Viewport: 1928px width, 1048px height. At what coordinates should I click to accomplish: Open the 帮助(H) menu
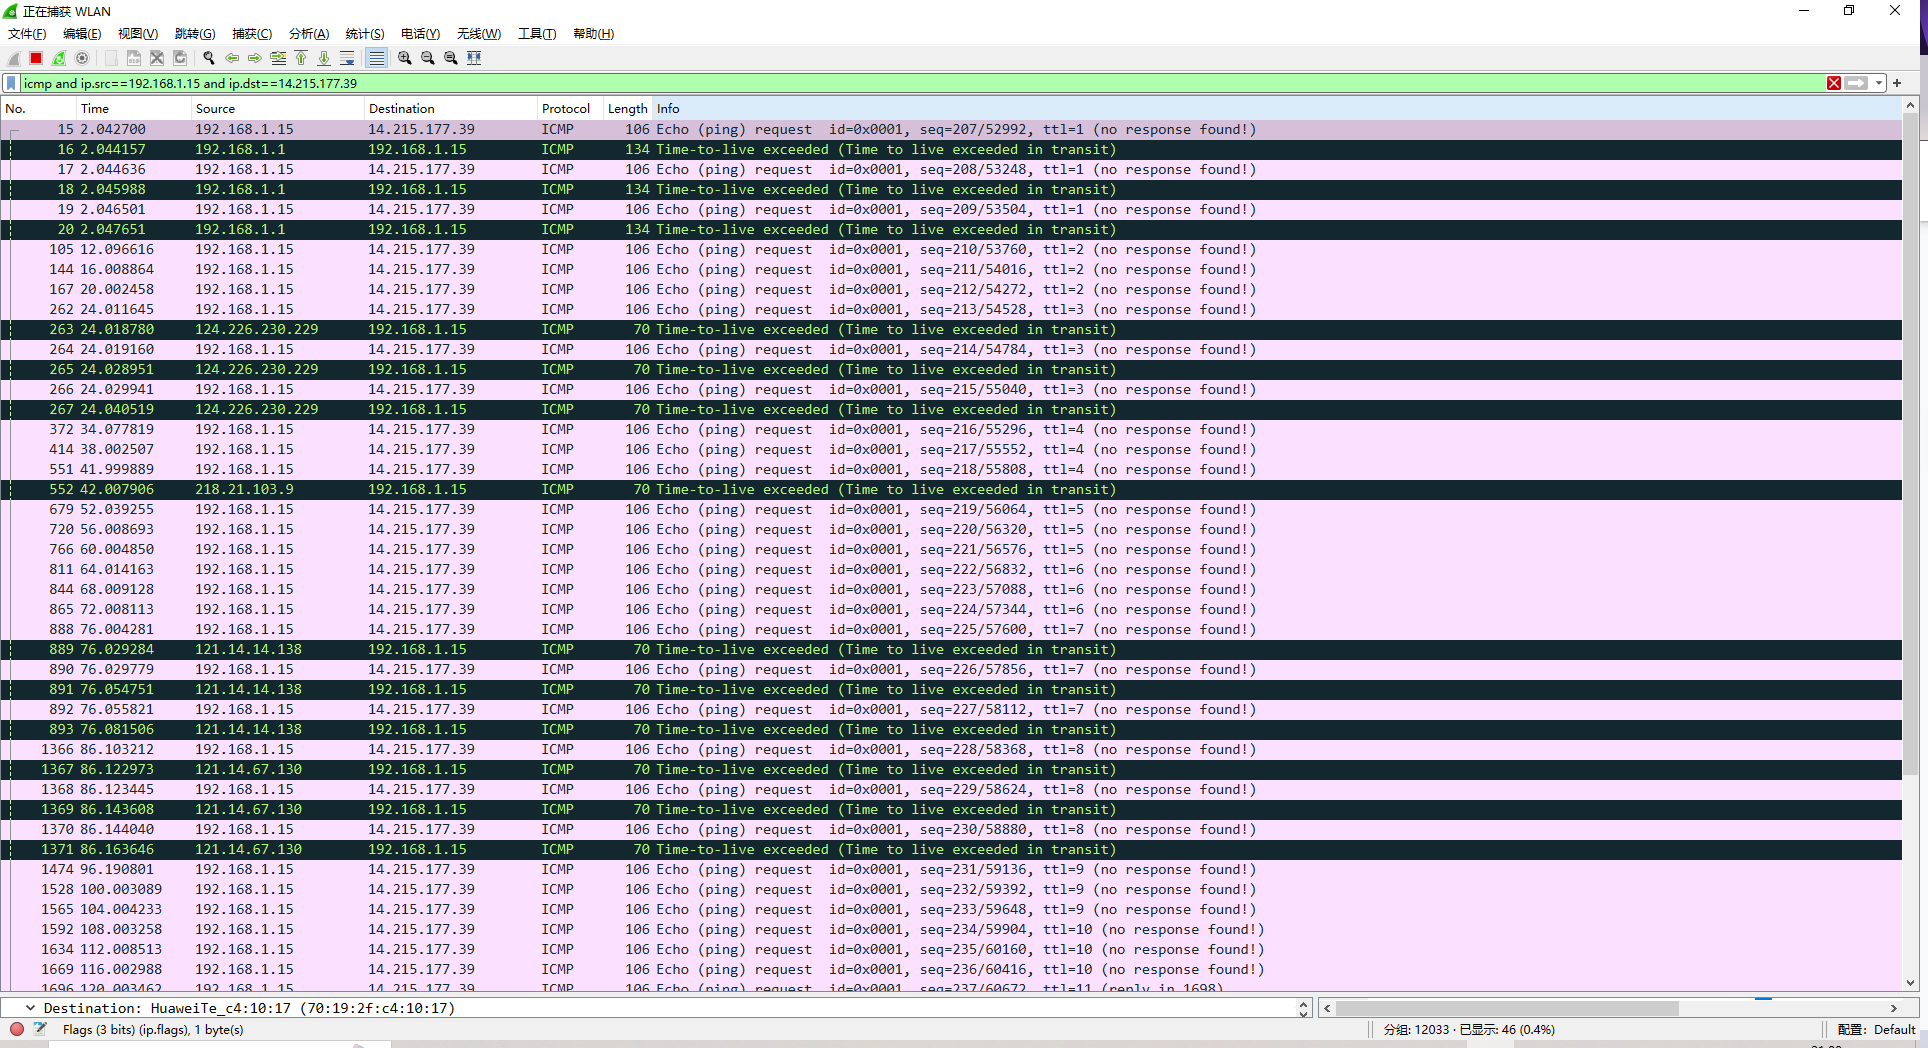[593, 34]
